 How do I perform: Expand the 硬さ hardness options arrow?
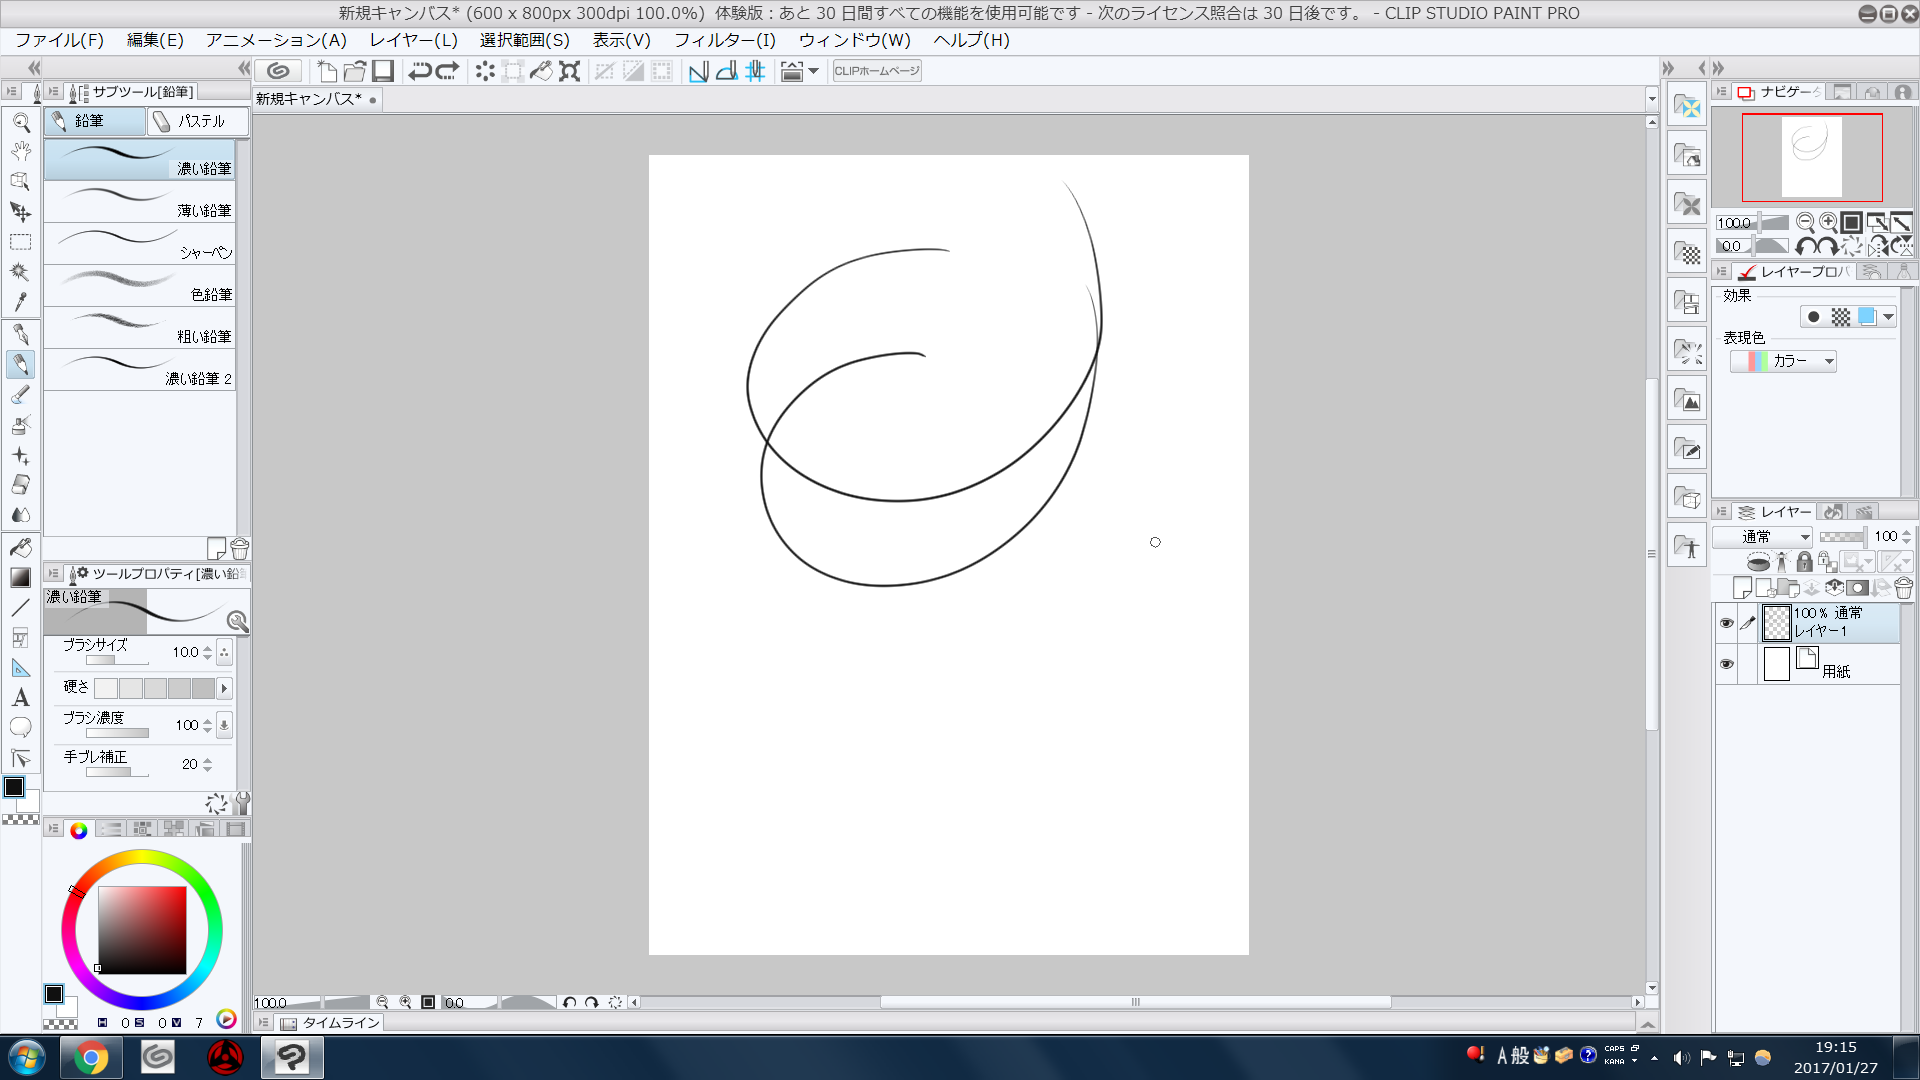tap(224, 688)
